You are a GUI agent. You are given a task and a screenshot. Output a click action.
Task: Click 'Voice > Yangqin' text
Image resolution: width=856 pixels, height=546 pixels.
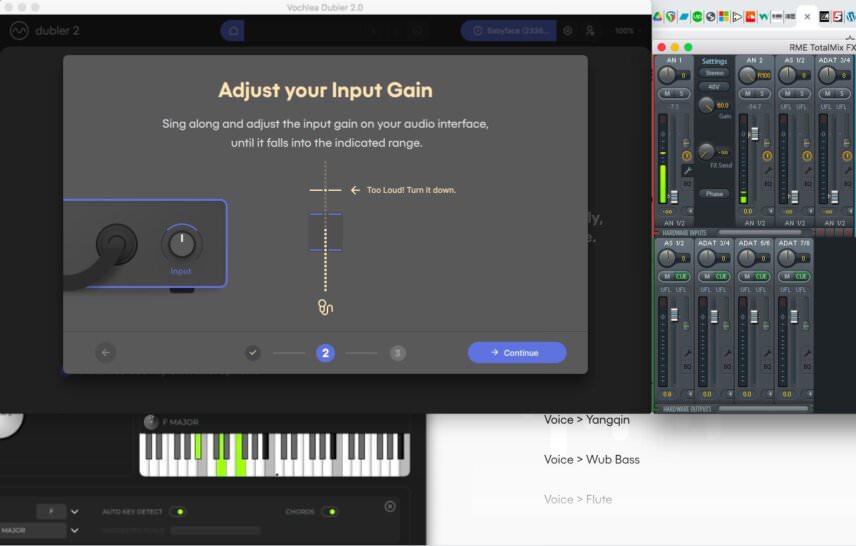[587, 420]
